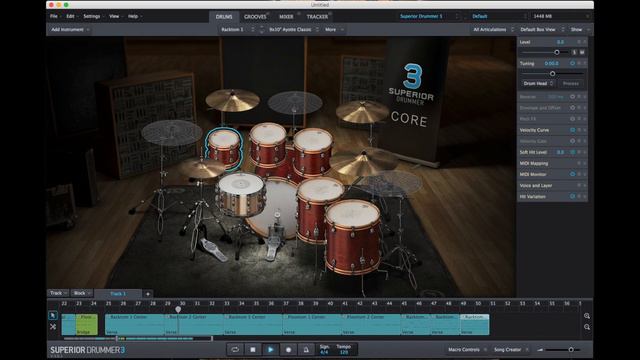Screen dimensions: 640x360
Task: Click the Process button
Action: click(571, 83)
